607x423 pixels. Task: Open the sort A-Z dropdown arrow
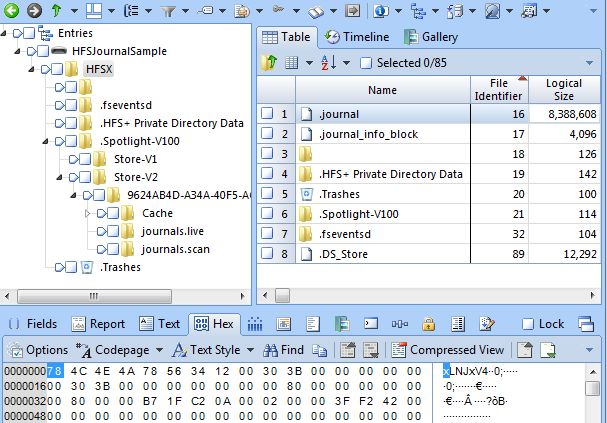click(346, 63)
